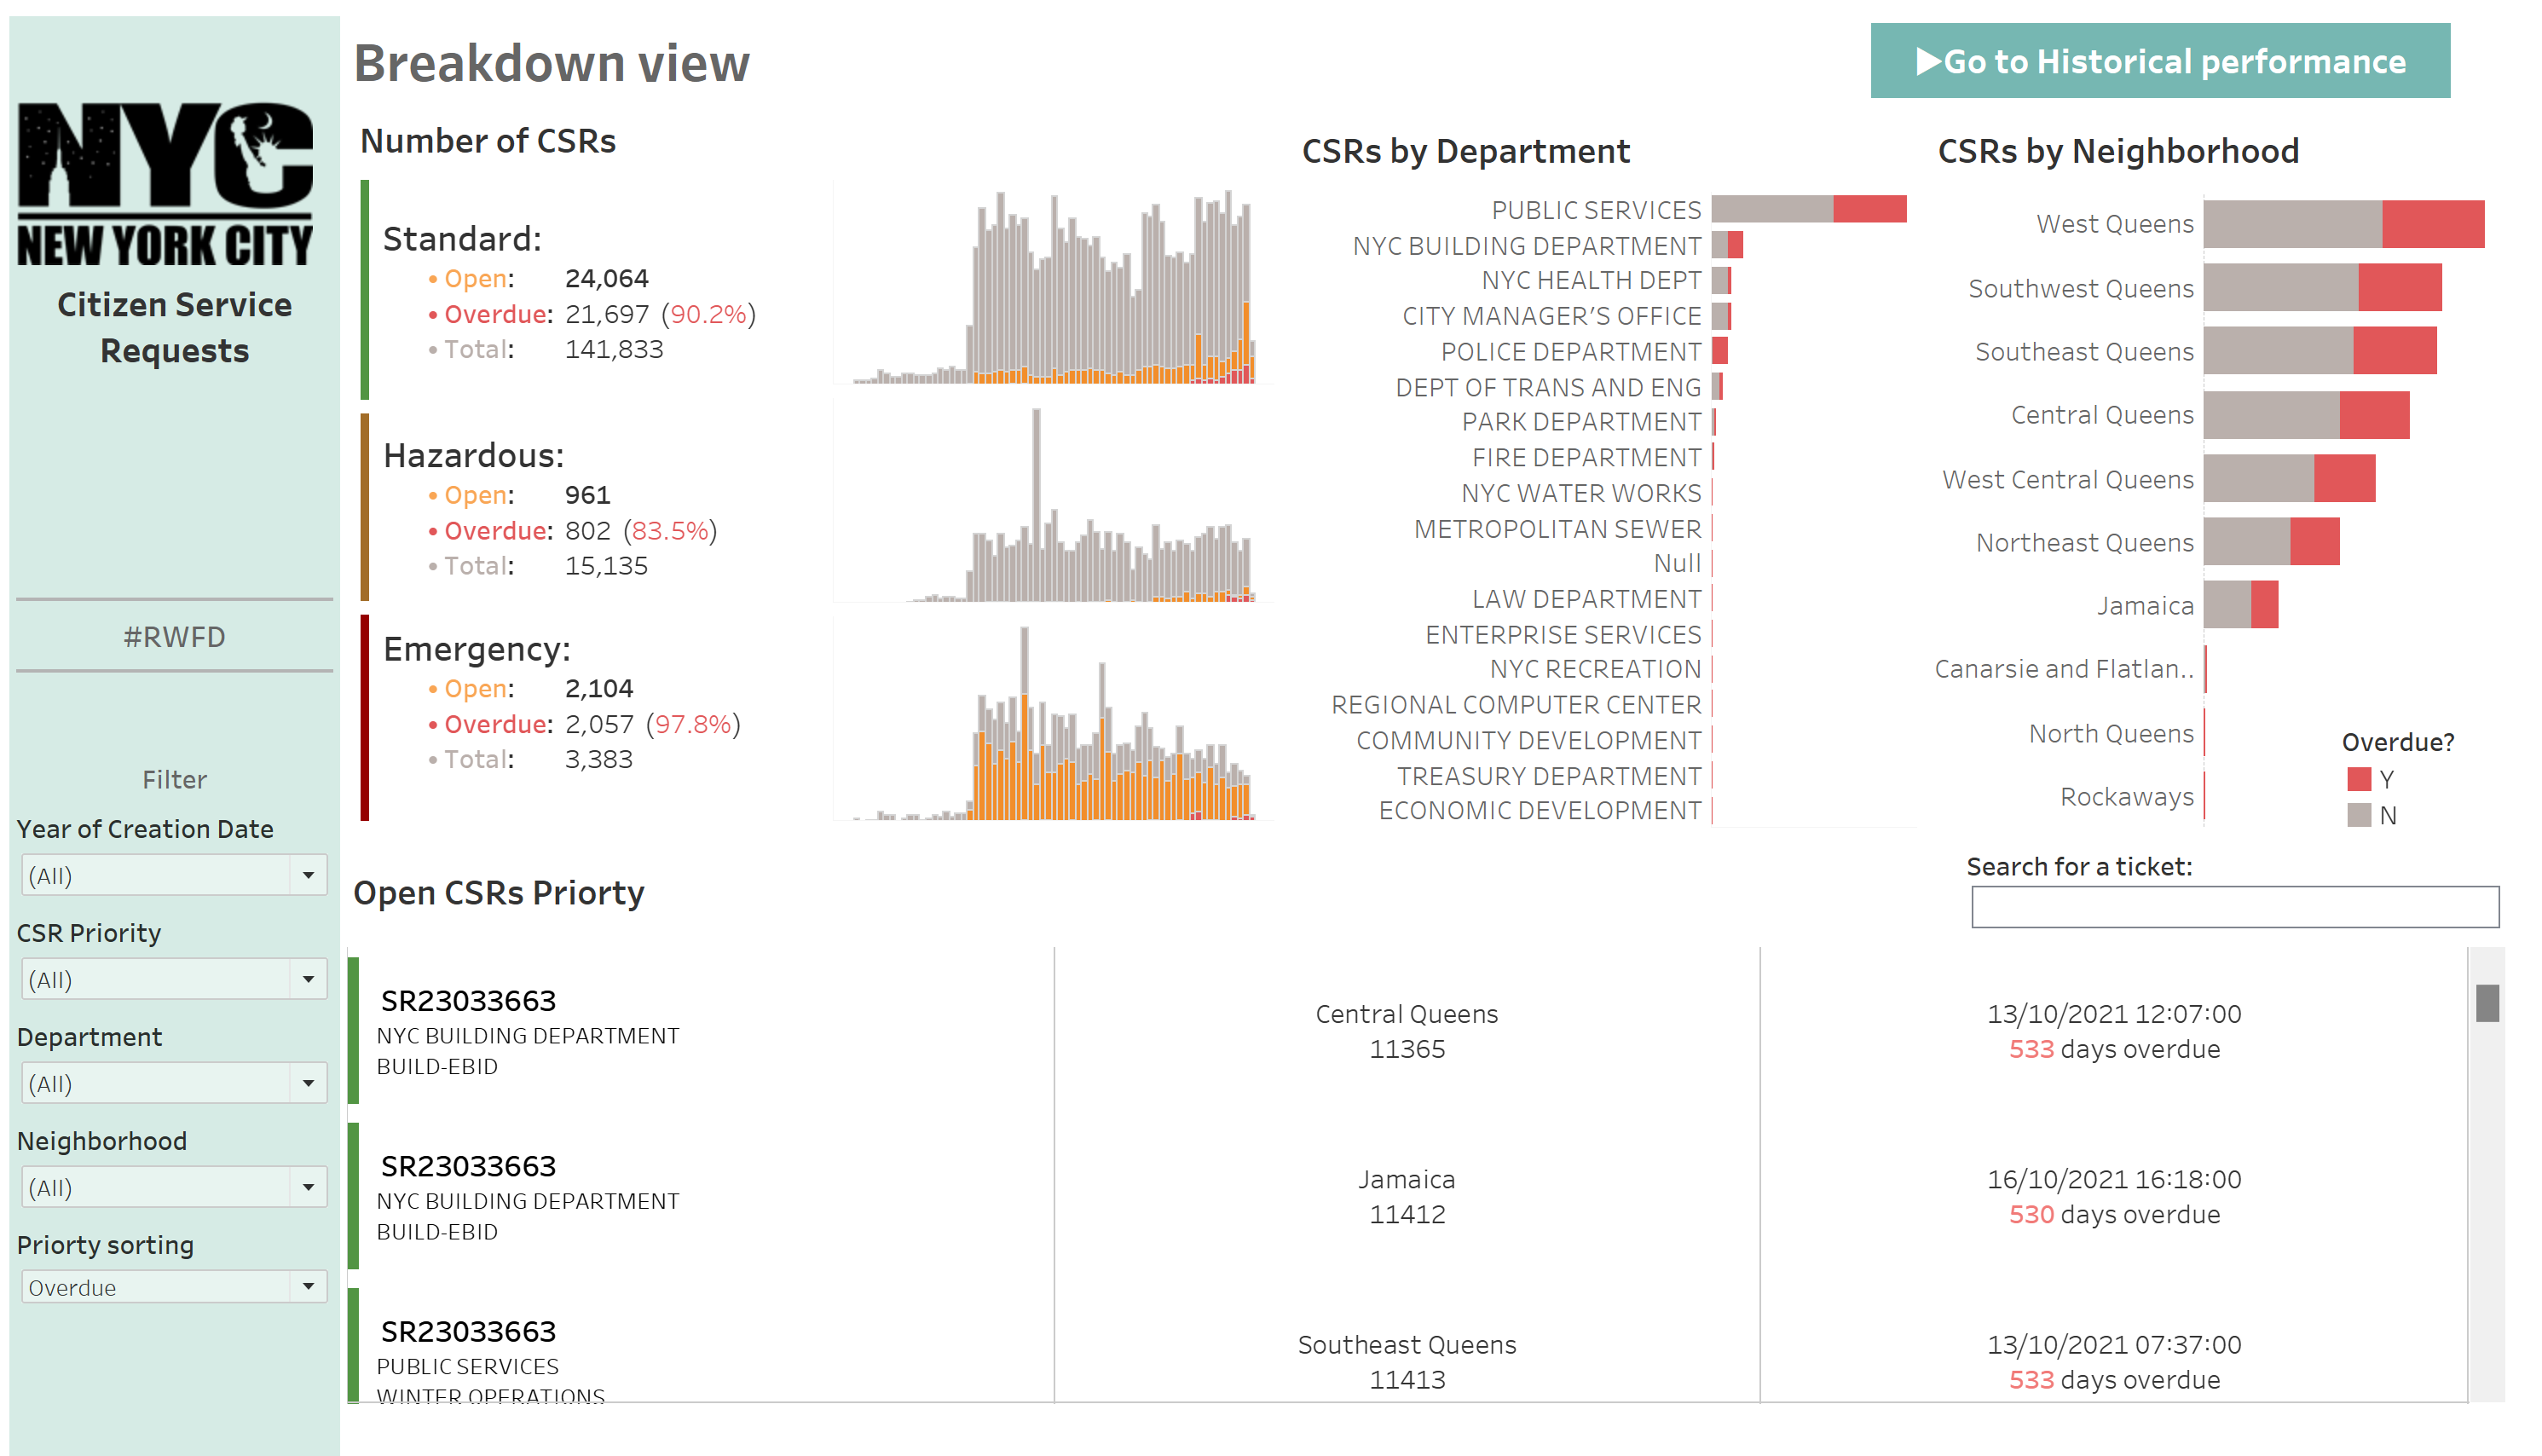The width and height of the screenshot is (2542, 1456).
Task: Click the Standard CSRs histogram chart
Action: click(x=1053, y=285)
